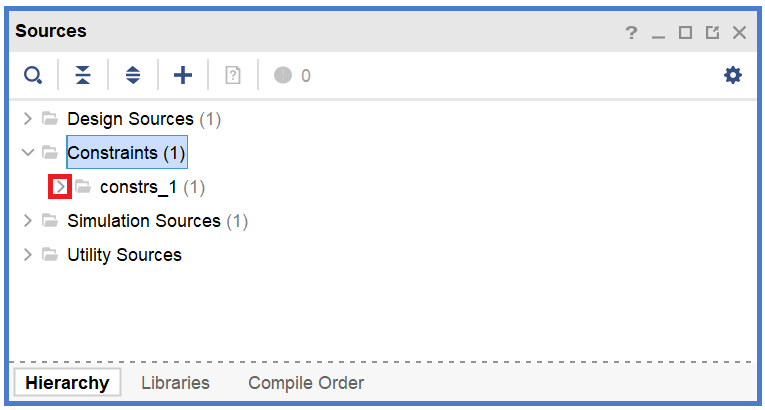Switch to the Compile Order tab
This screenshot has width=765, height=410.
pyautogui.click(x=306, y=383)
